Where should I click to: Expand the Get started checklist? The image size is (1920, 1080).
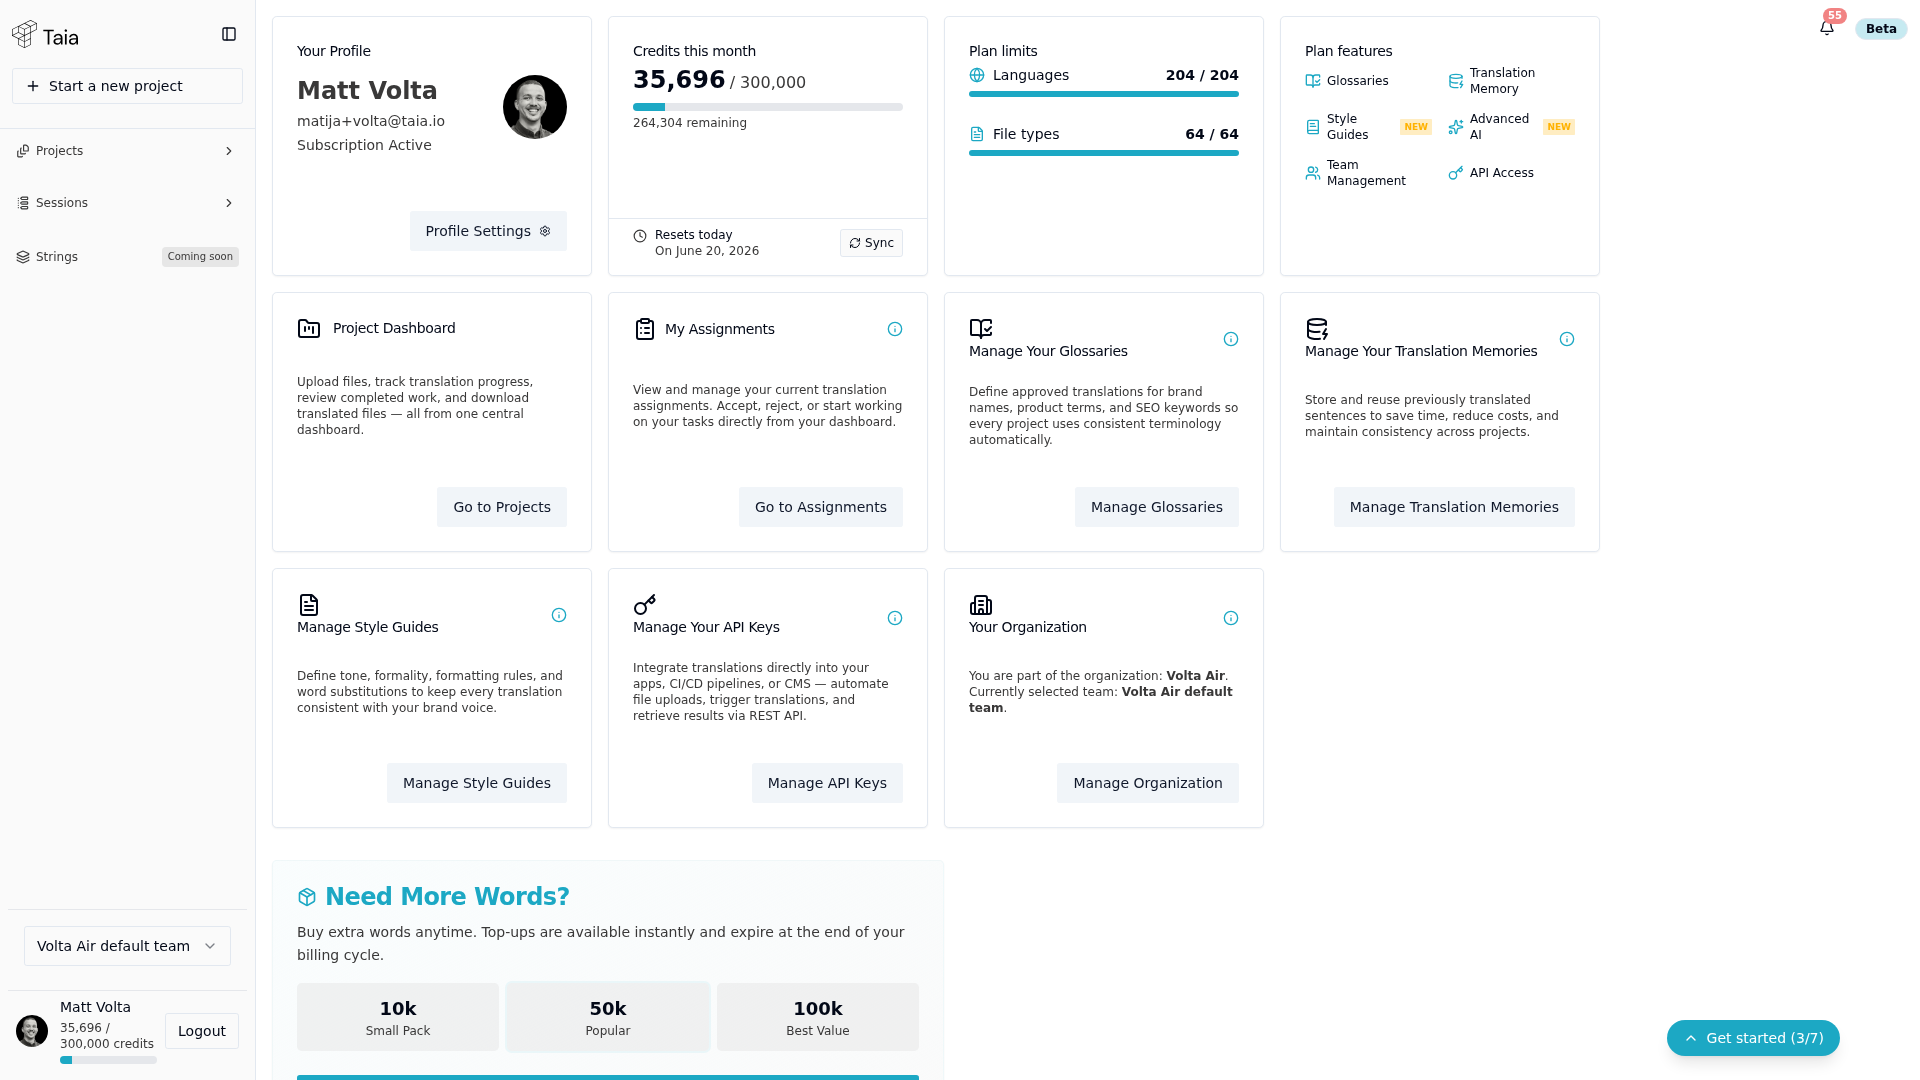pyautogui.click(x=1753, y=1038)
